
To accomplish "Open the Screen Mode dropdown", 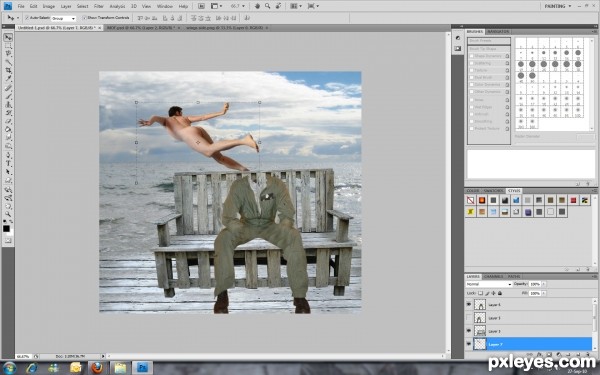I will click(313, 6).
